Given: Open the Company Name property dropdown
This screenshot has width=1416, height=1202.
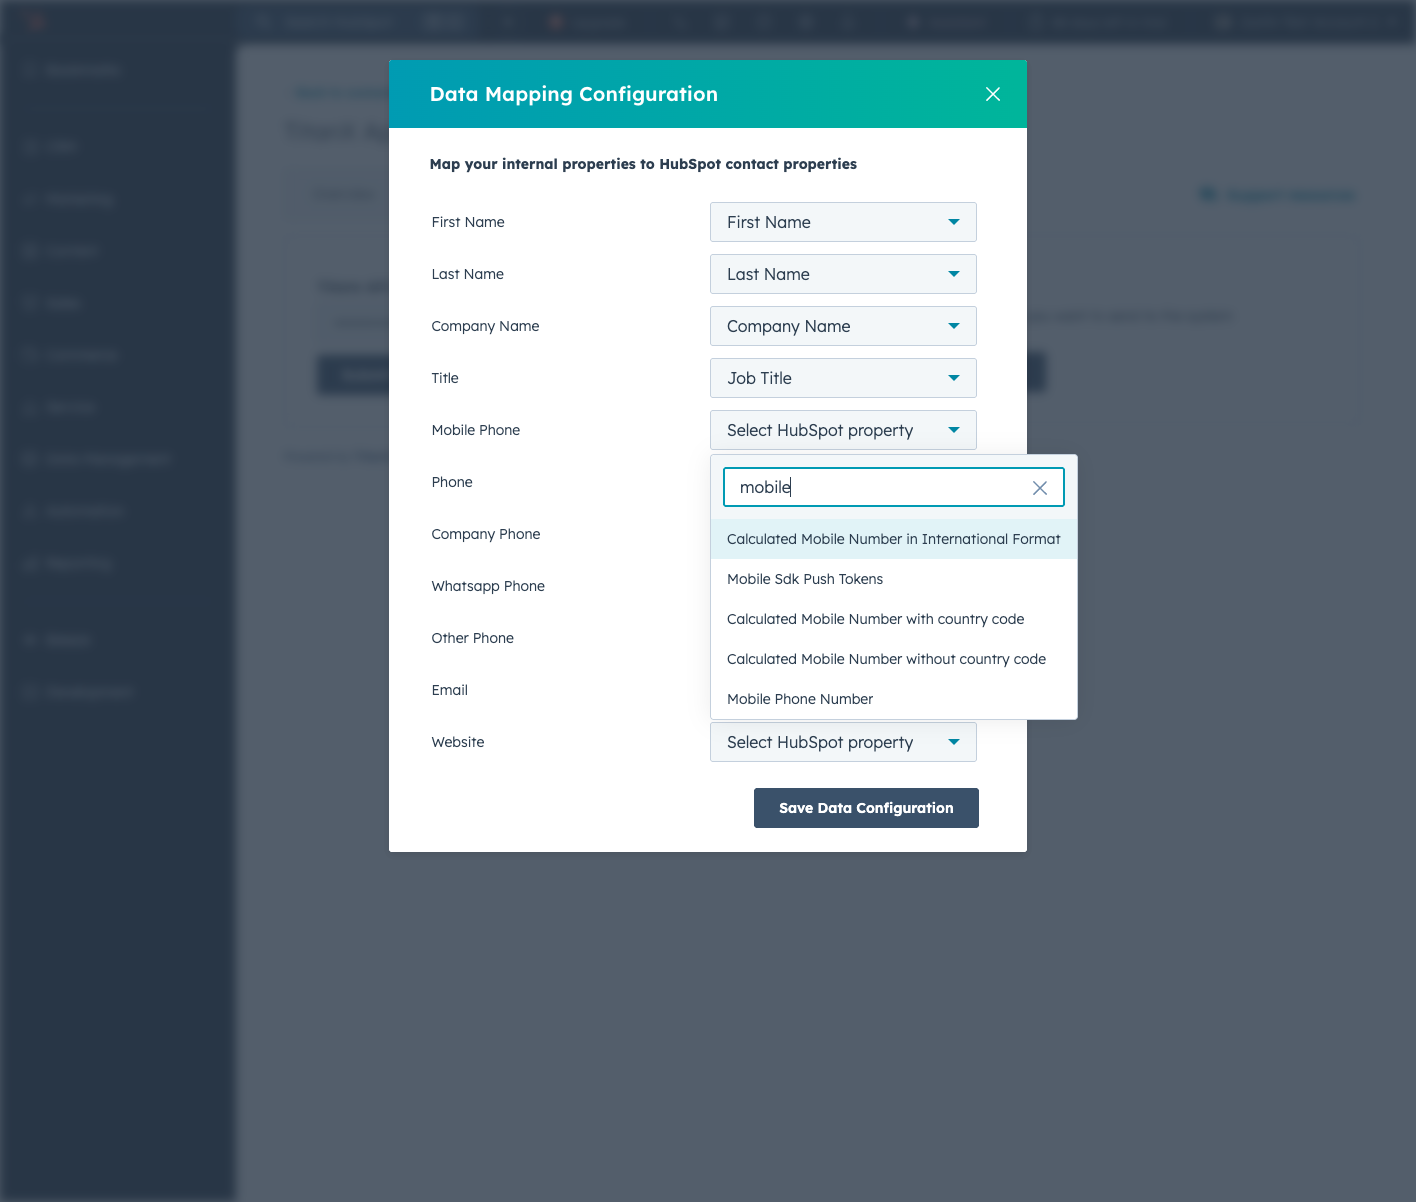Looking at the screenshot, I should 843,326.
